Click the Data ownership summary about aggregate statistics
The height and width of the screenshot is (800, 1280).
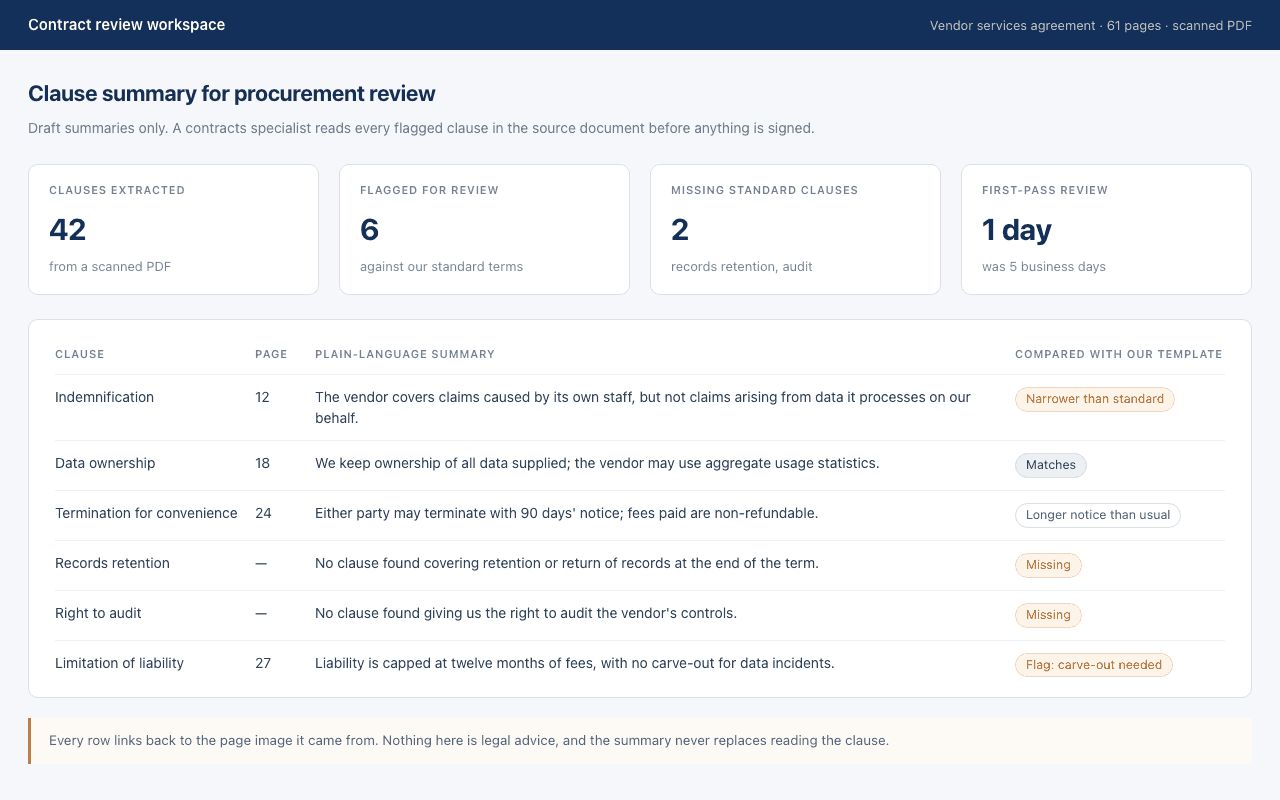click(x=597, y=463)
